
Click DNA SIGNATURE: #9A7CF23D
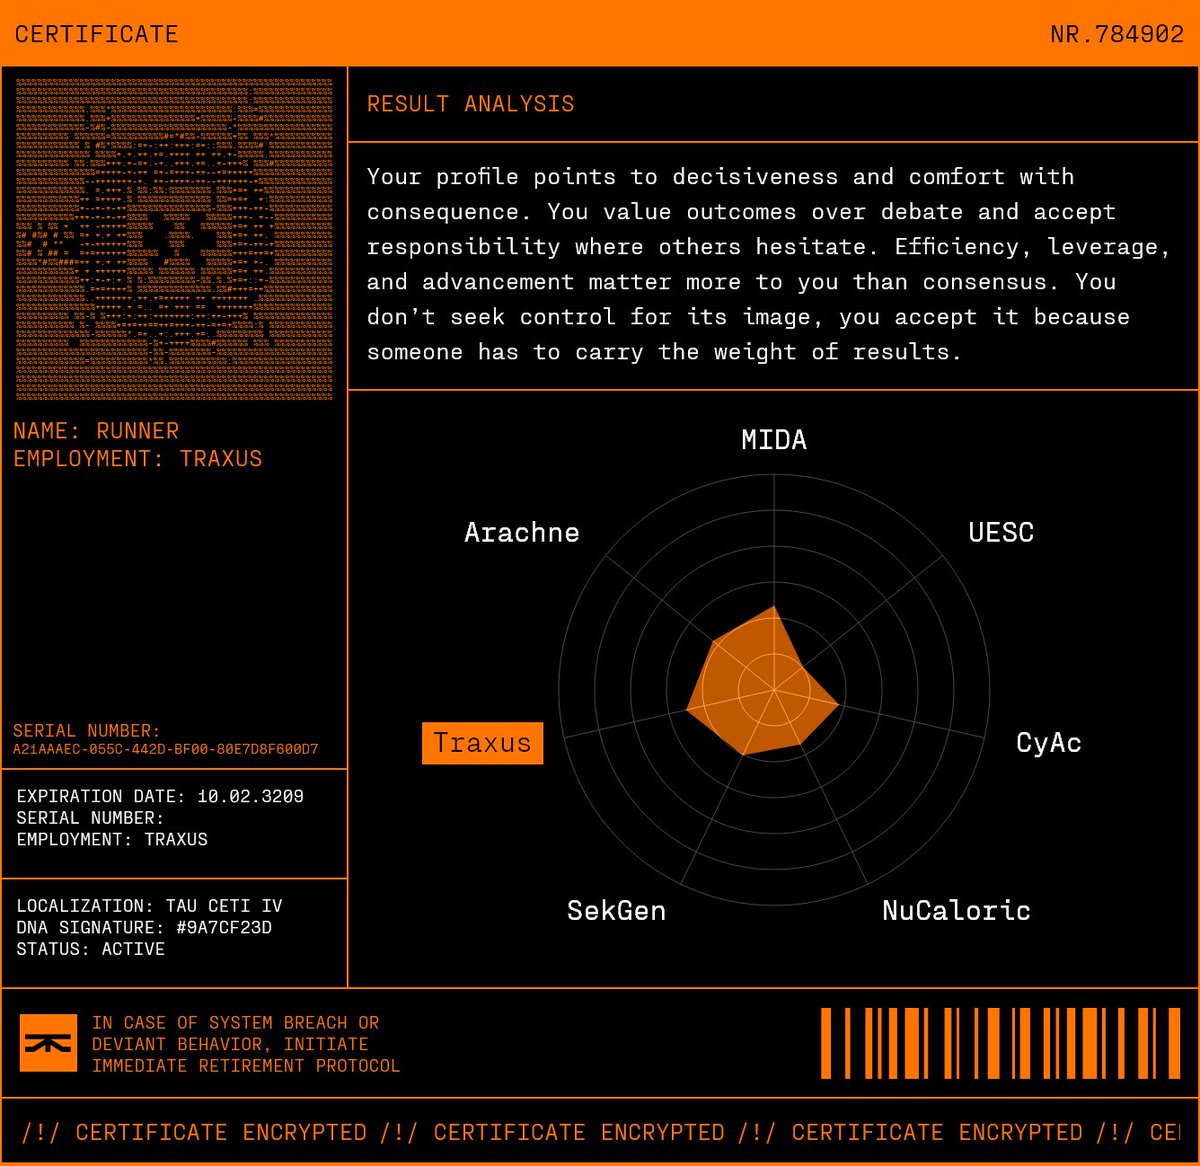[x=144, y=928]
